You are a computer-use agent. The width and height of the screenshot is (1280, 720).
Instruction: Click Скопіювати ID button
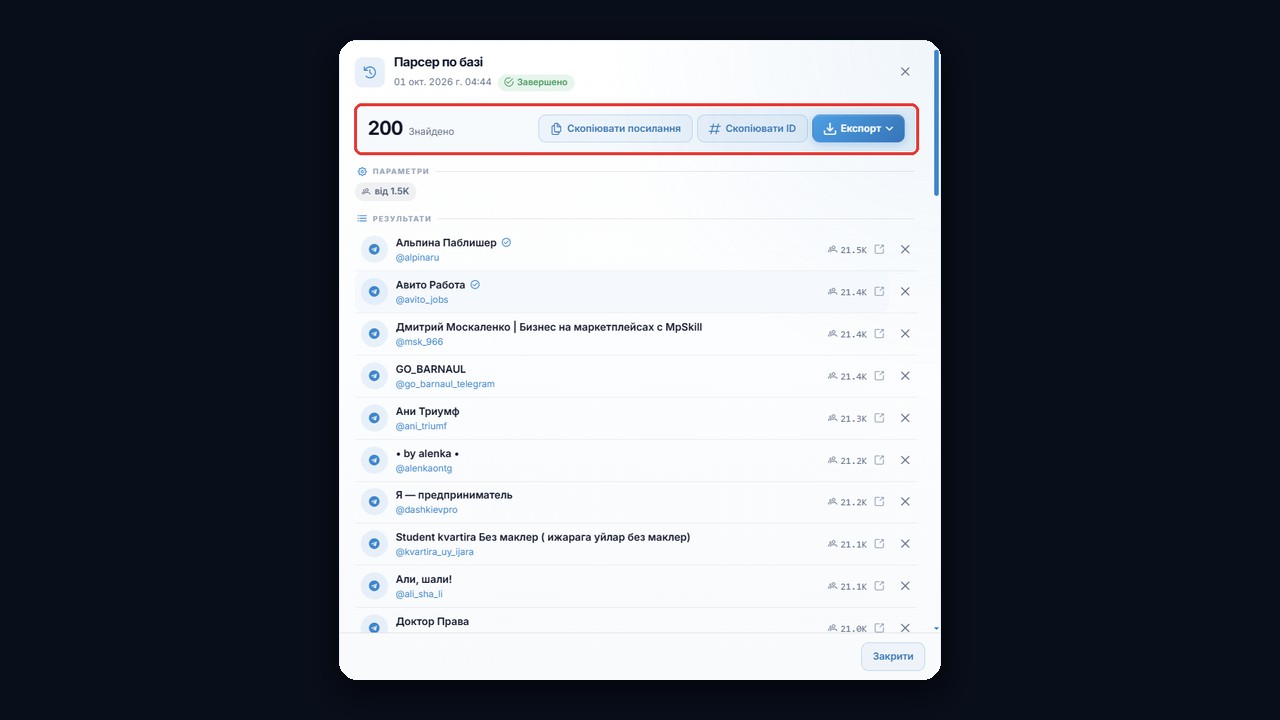click(752, 129)
